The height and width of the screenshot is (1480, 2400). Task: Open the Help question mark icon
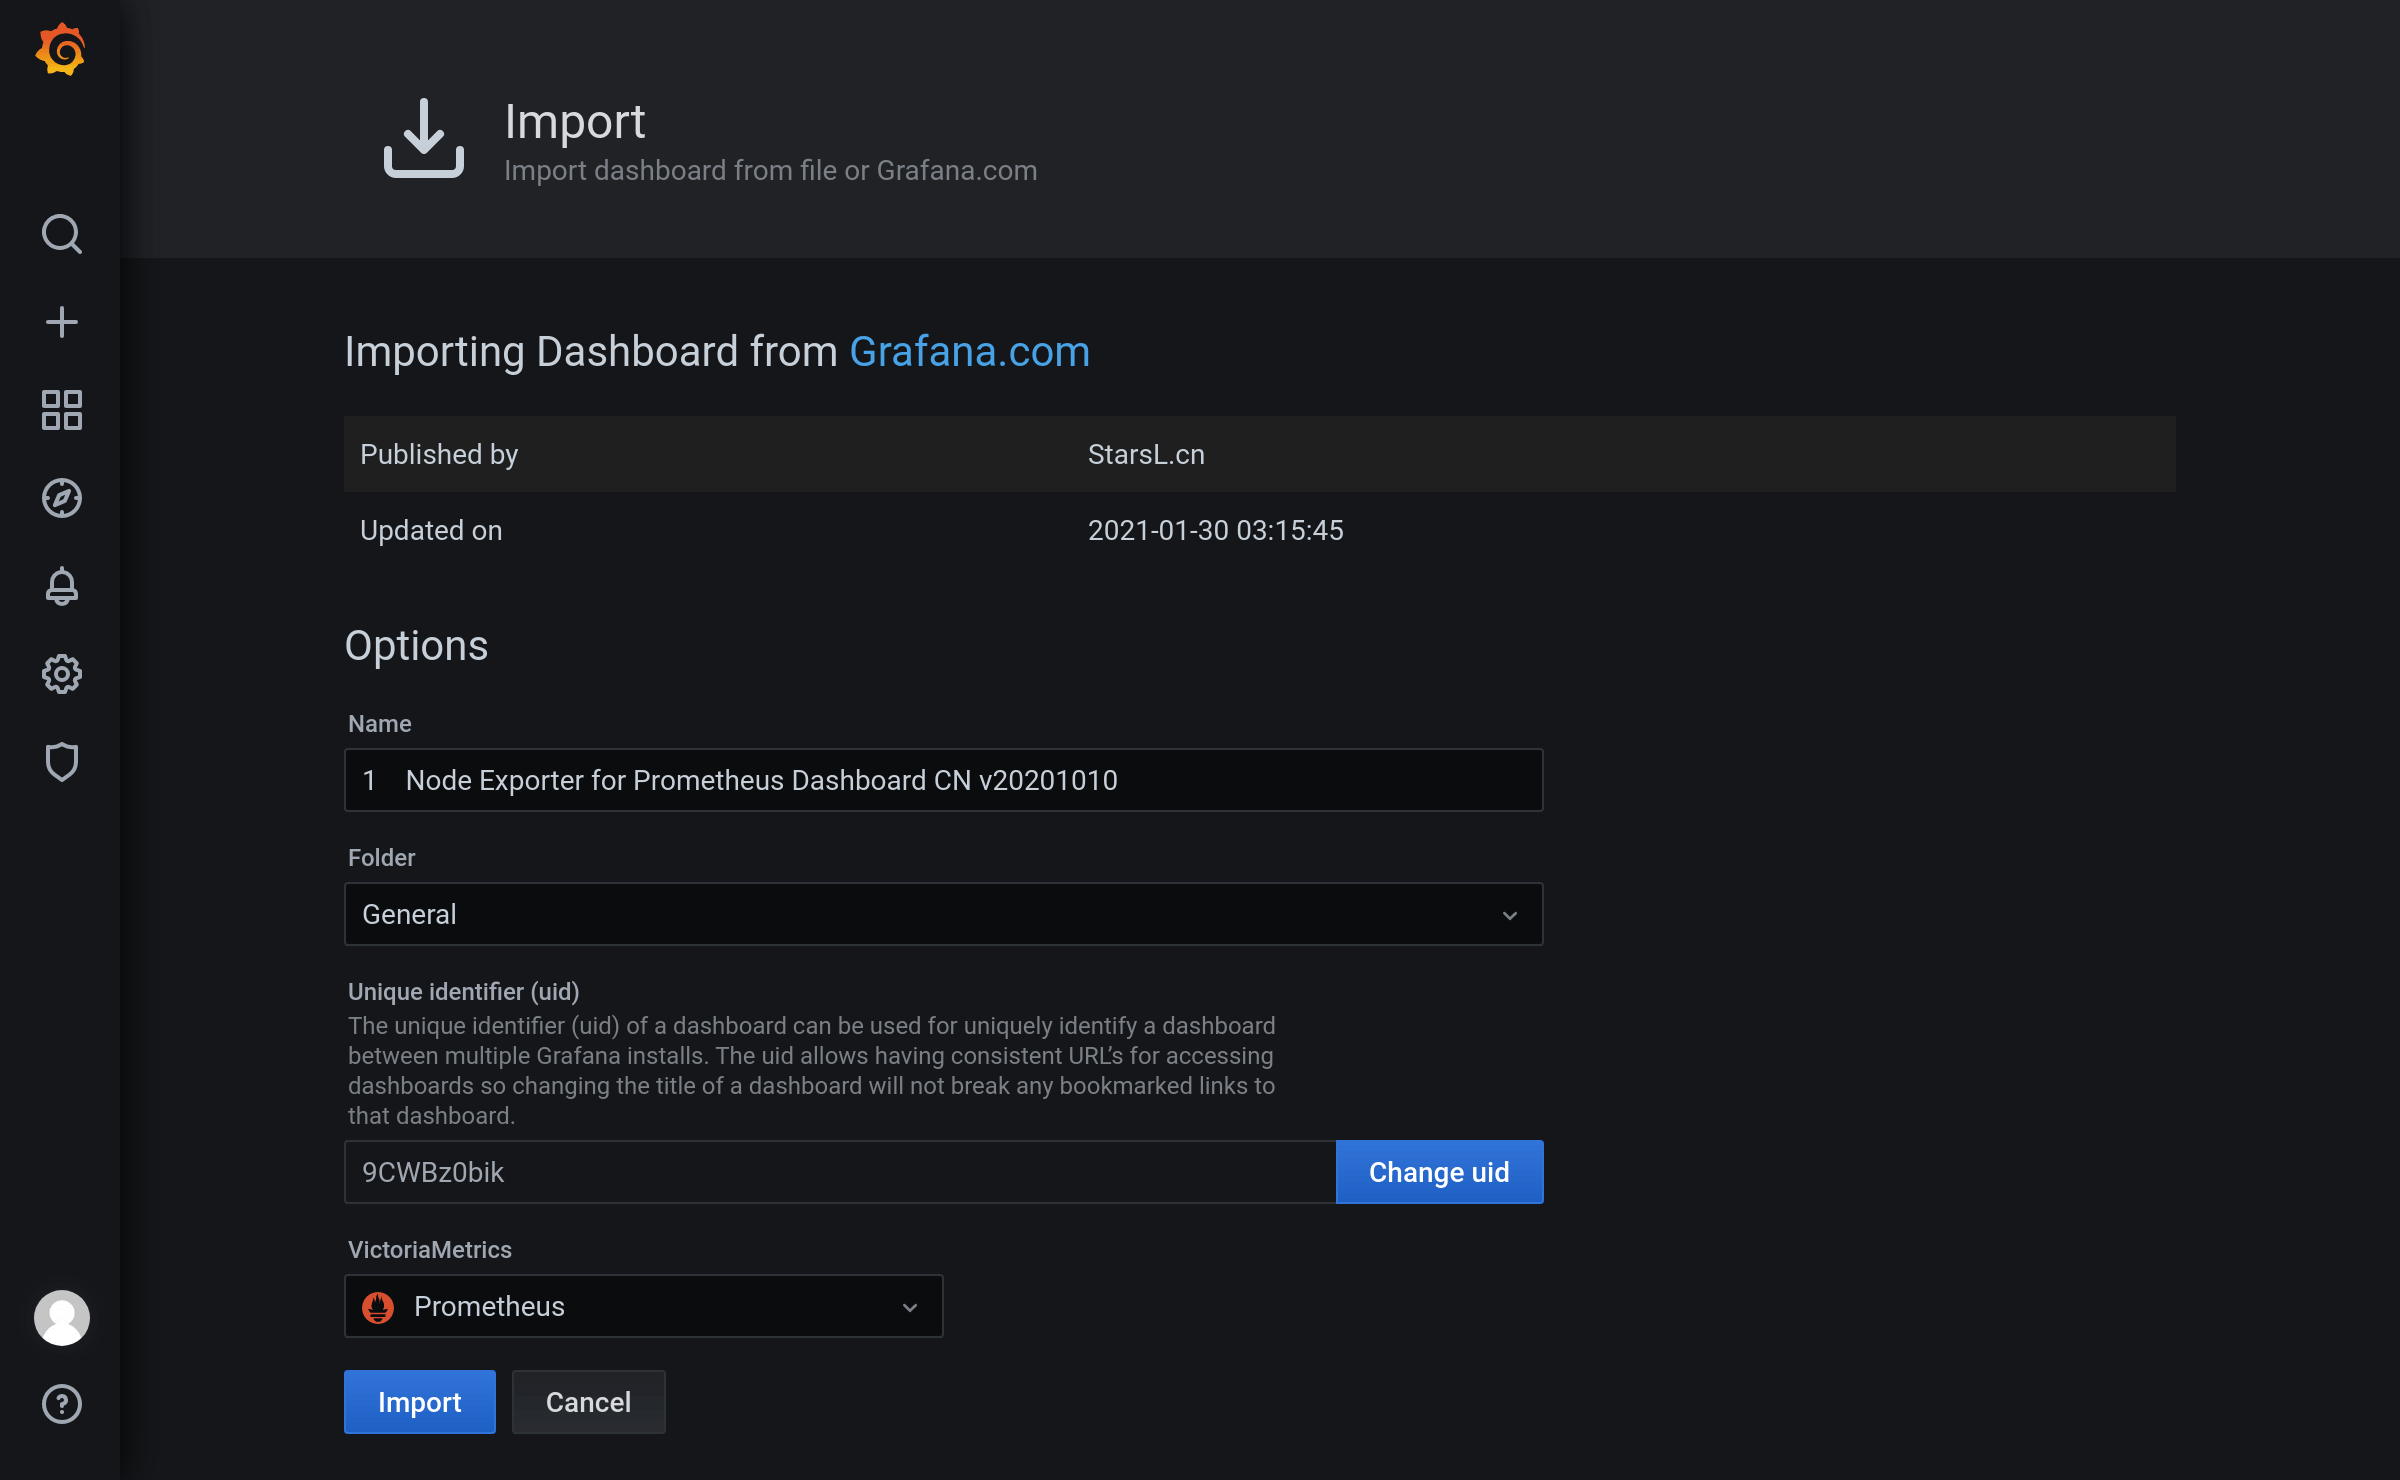point(60,1403)
